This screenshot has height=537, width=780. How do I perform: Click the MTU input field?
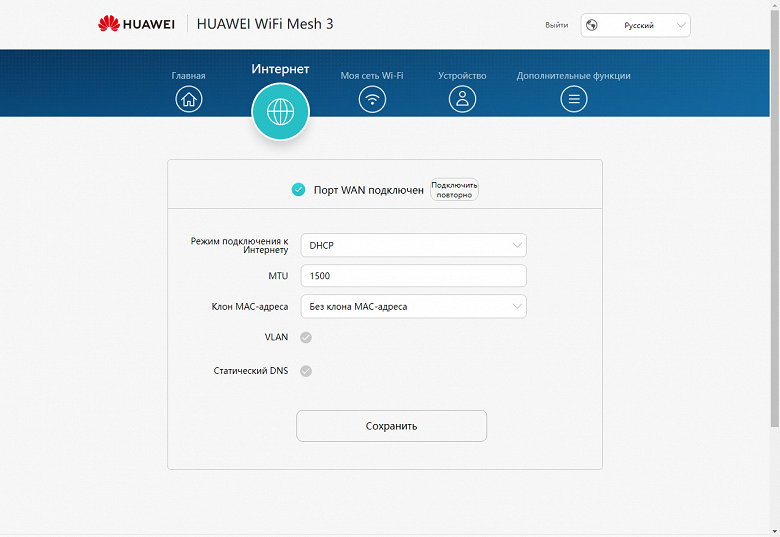click(413, 275)
